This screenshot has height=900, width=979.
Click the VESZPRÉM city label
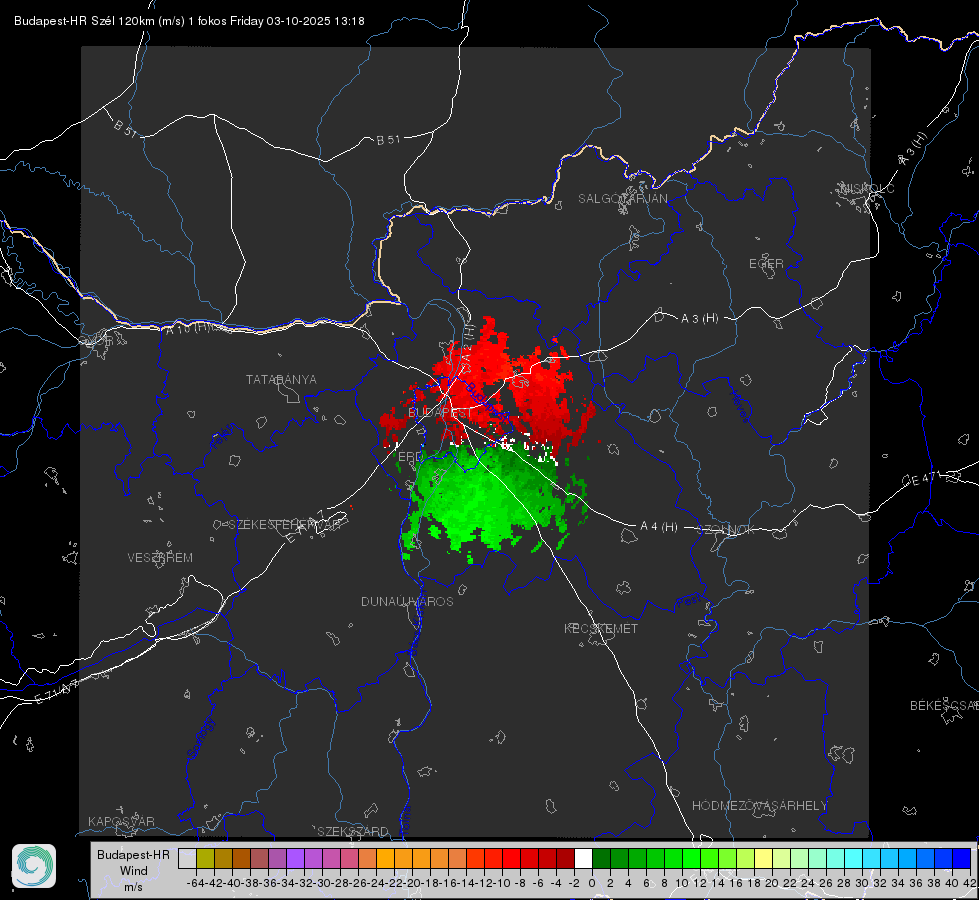(160, 557)
